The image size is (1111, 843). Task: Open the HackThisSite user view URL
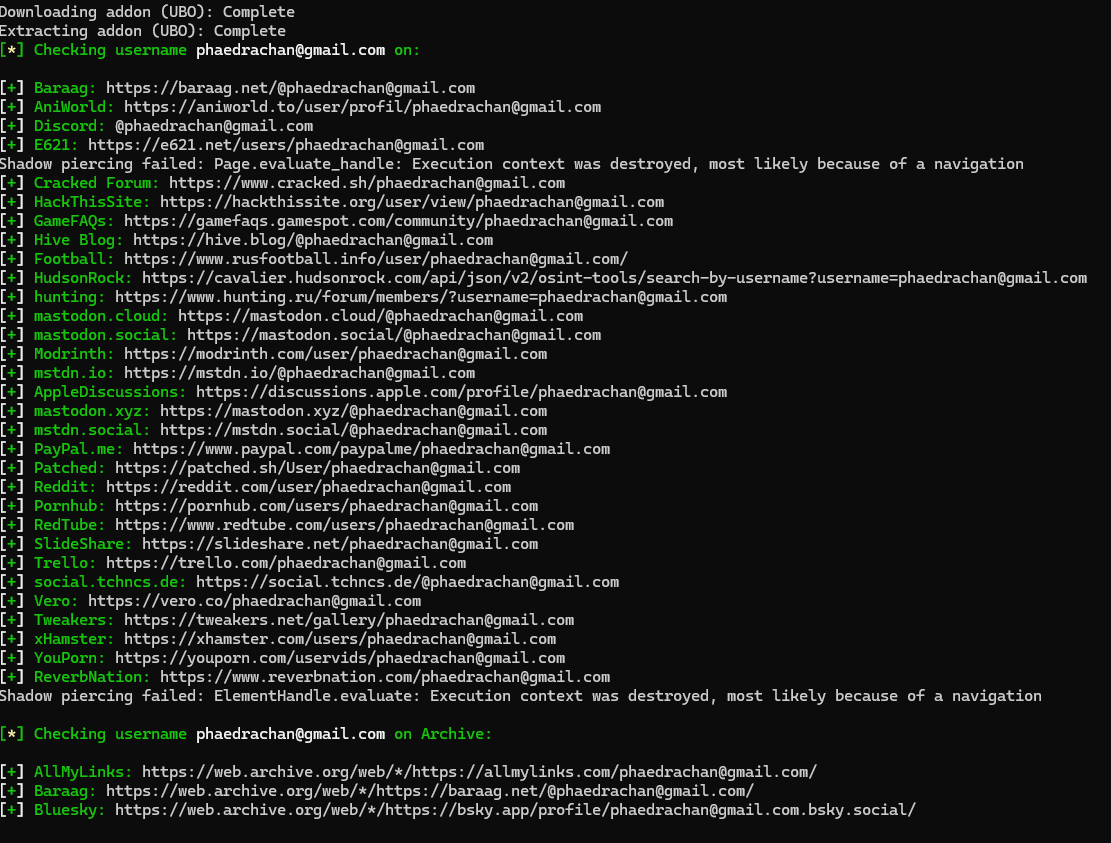412,202
